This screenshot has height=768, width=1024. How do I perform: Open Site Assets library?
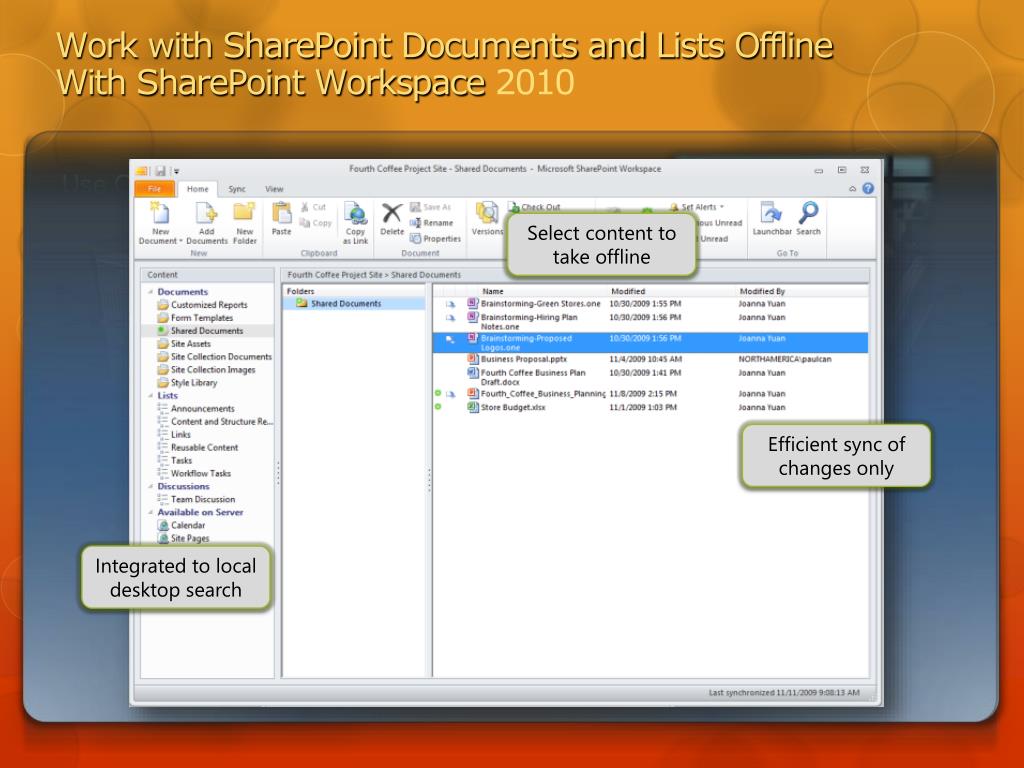click(191, 344)
